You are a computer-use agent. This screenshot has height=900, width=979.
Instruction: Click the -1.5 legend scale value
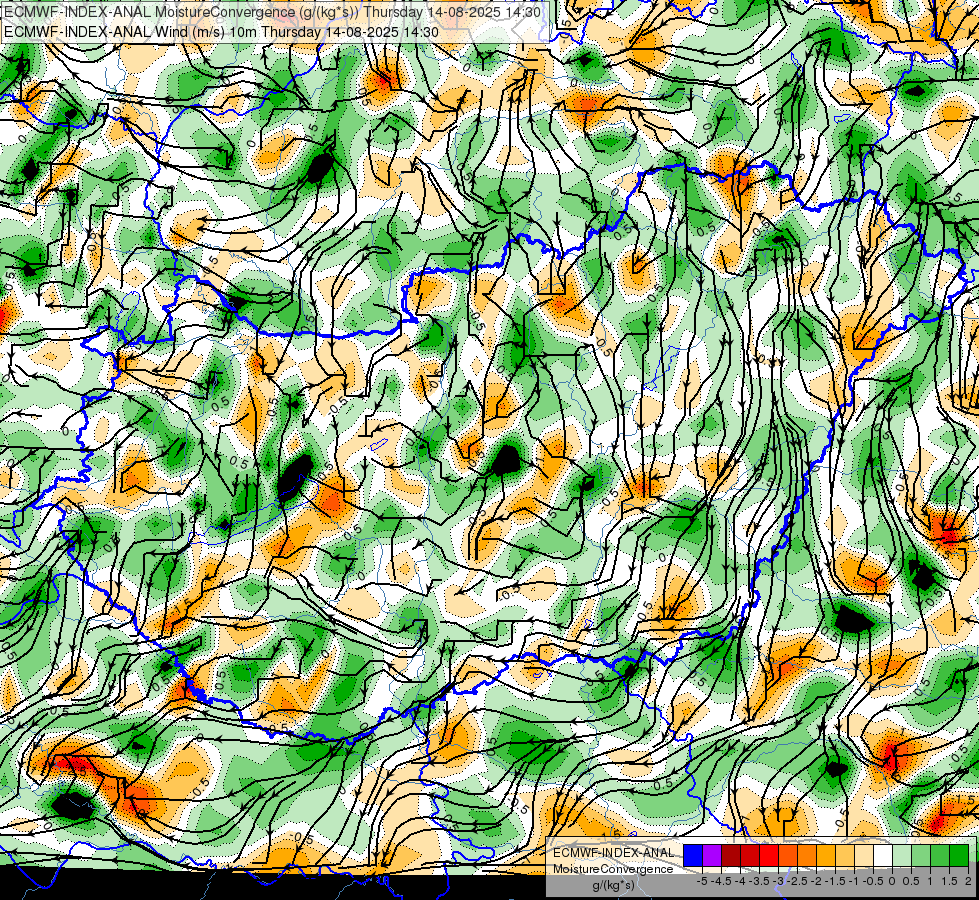(x=835, y=881)
